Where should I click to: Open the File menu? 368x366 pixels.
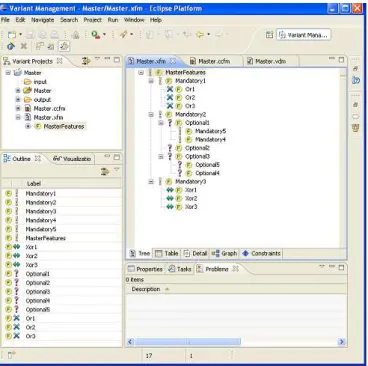(x=5, y=20)
